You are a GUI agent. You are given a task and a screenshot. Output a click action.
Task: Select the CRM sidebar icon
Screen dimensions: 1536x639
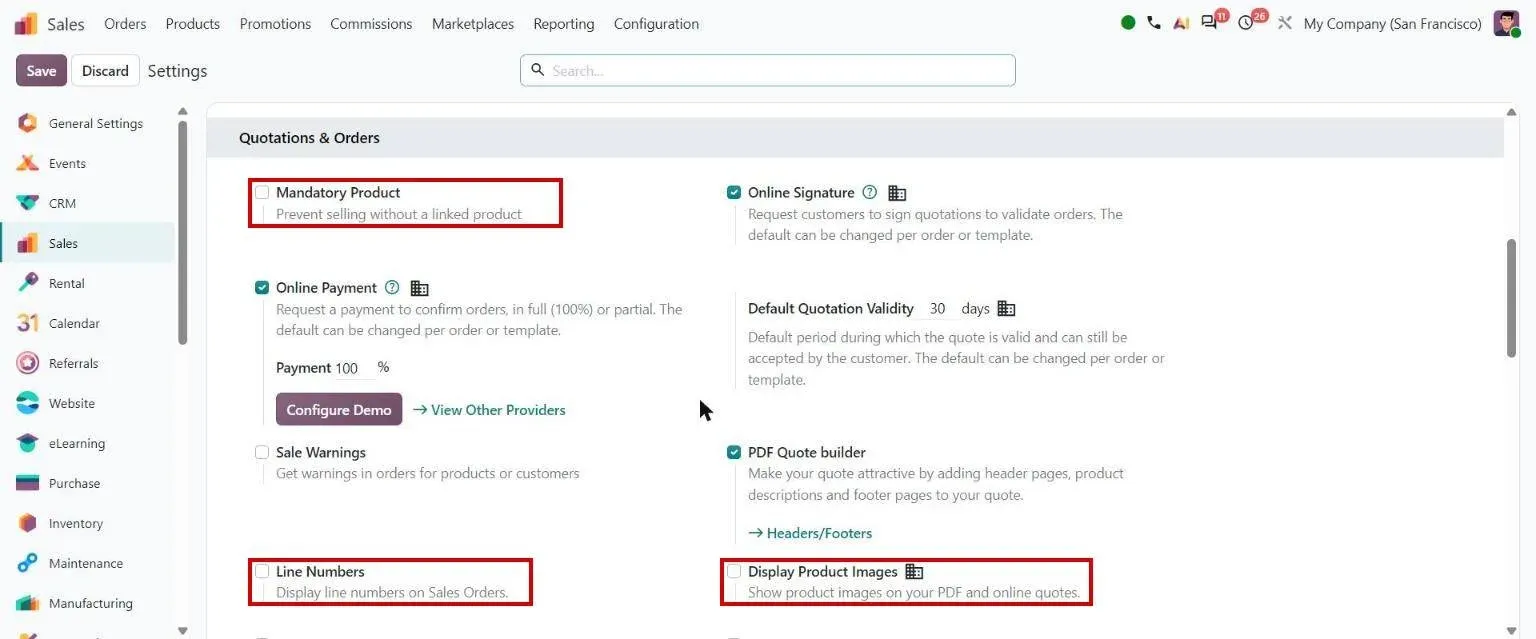28,203
